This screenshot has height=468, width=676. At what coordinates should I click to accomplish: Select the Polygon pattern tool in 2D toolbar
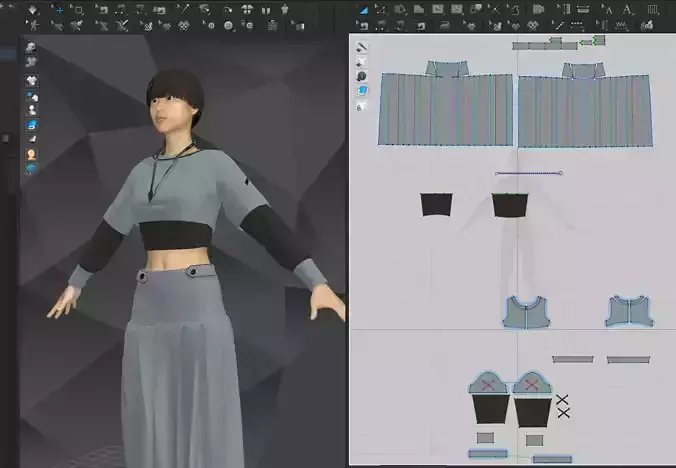(401, 9)
